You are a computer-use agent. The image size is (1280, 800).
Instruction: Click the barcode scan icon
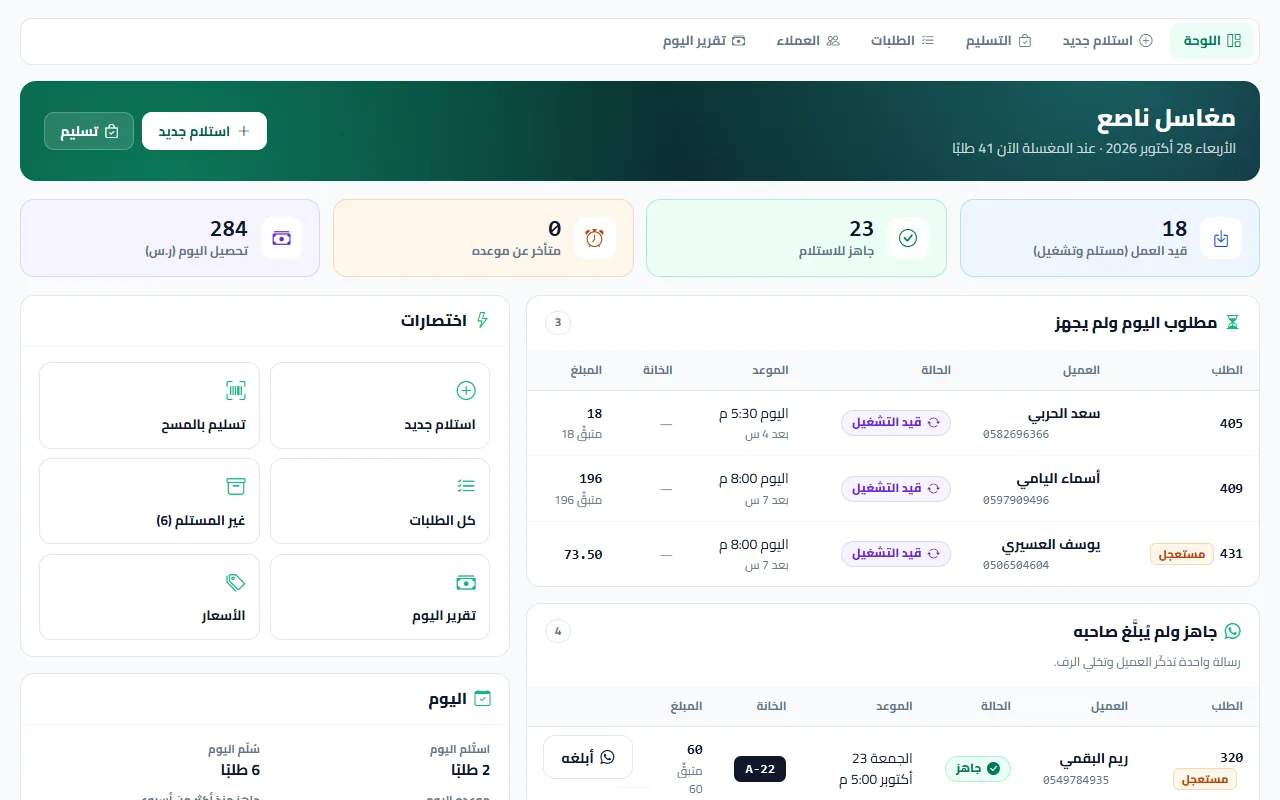(x=235, y=390)
